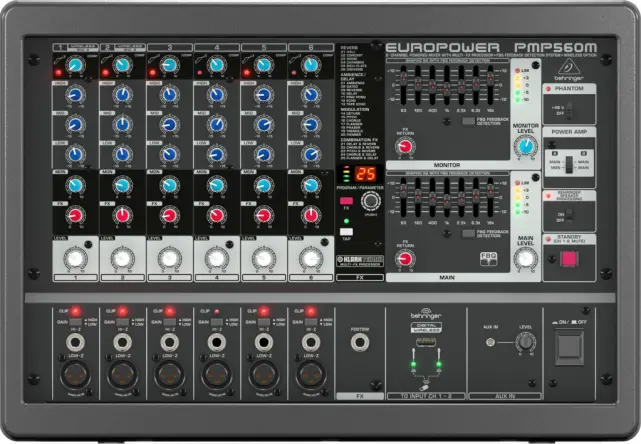Click the AUX IN mini jack
The height and width of the screenshot is (444, 641).
click(x=490, y=342)
